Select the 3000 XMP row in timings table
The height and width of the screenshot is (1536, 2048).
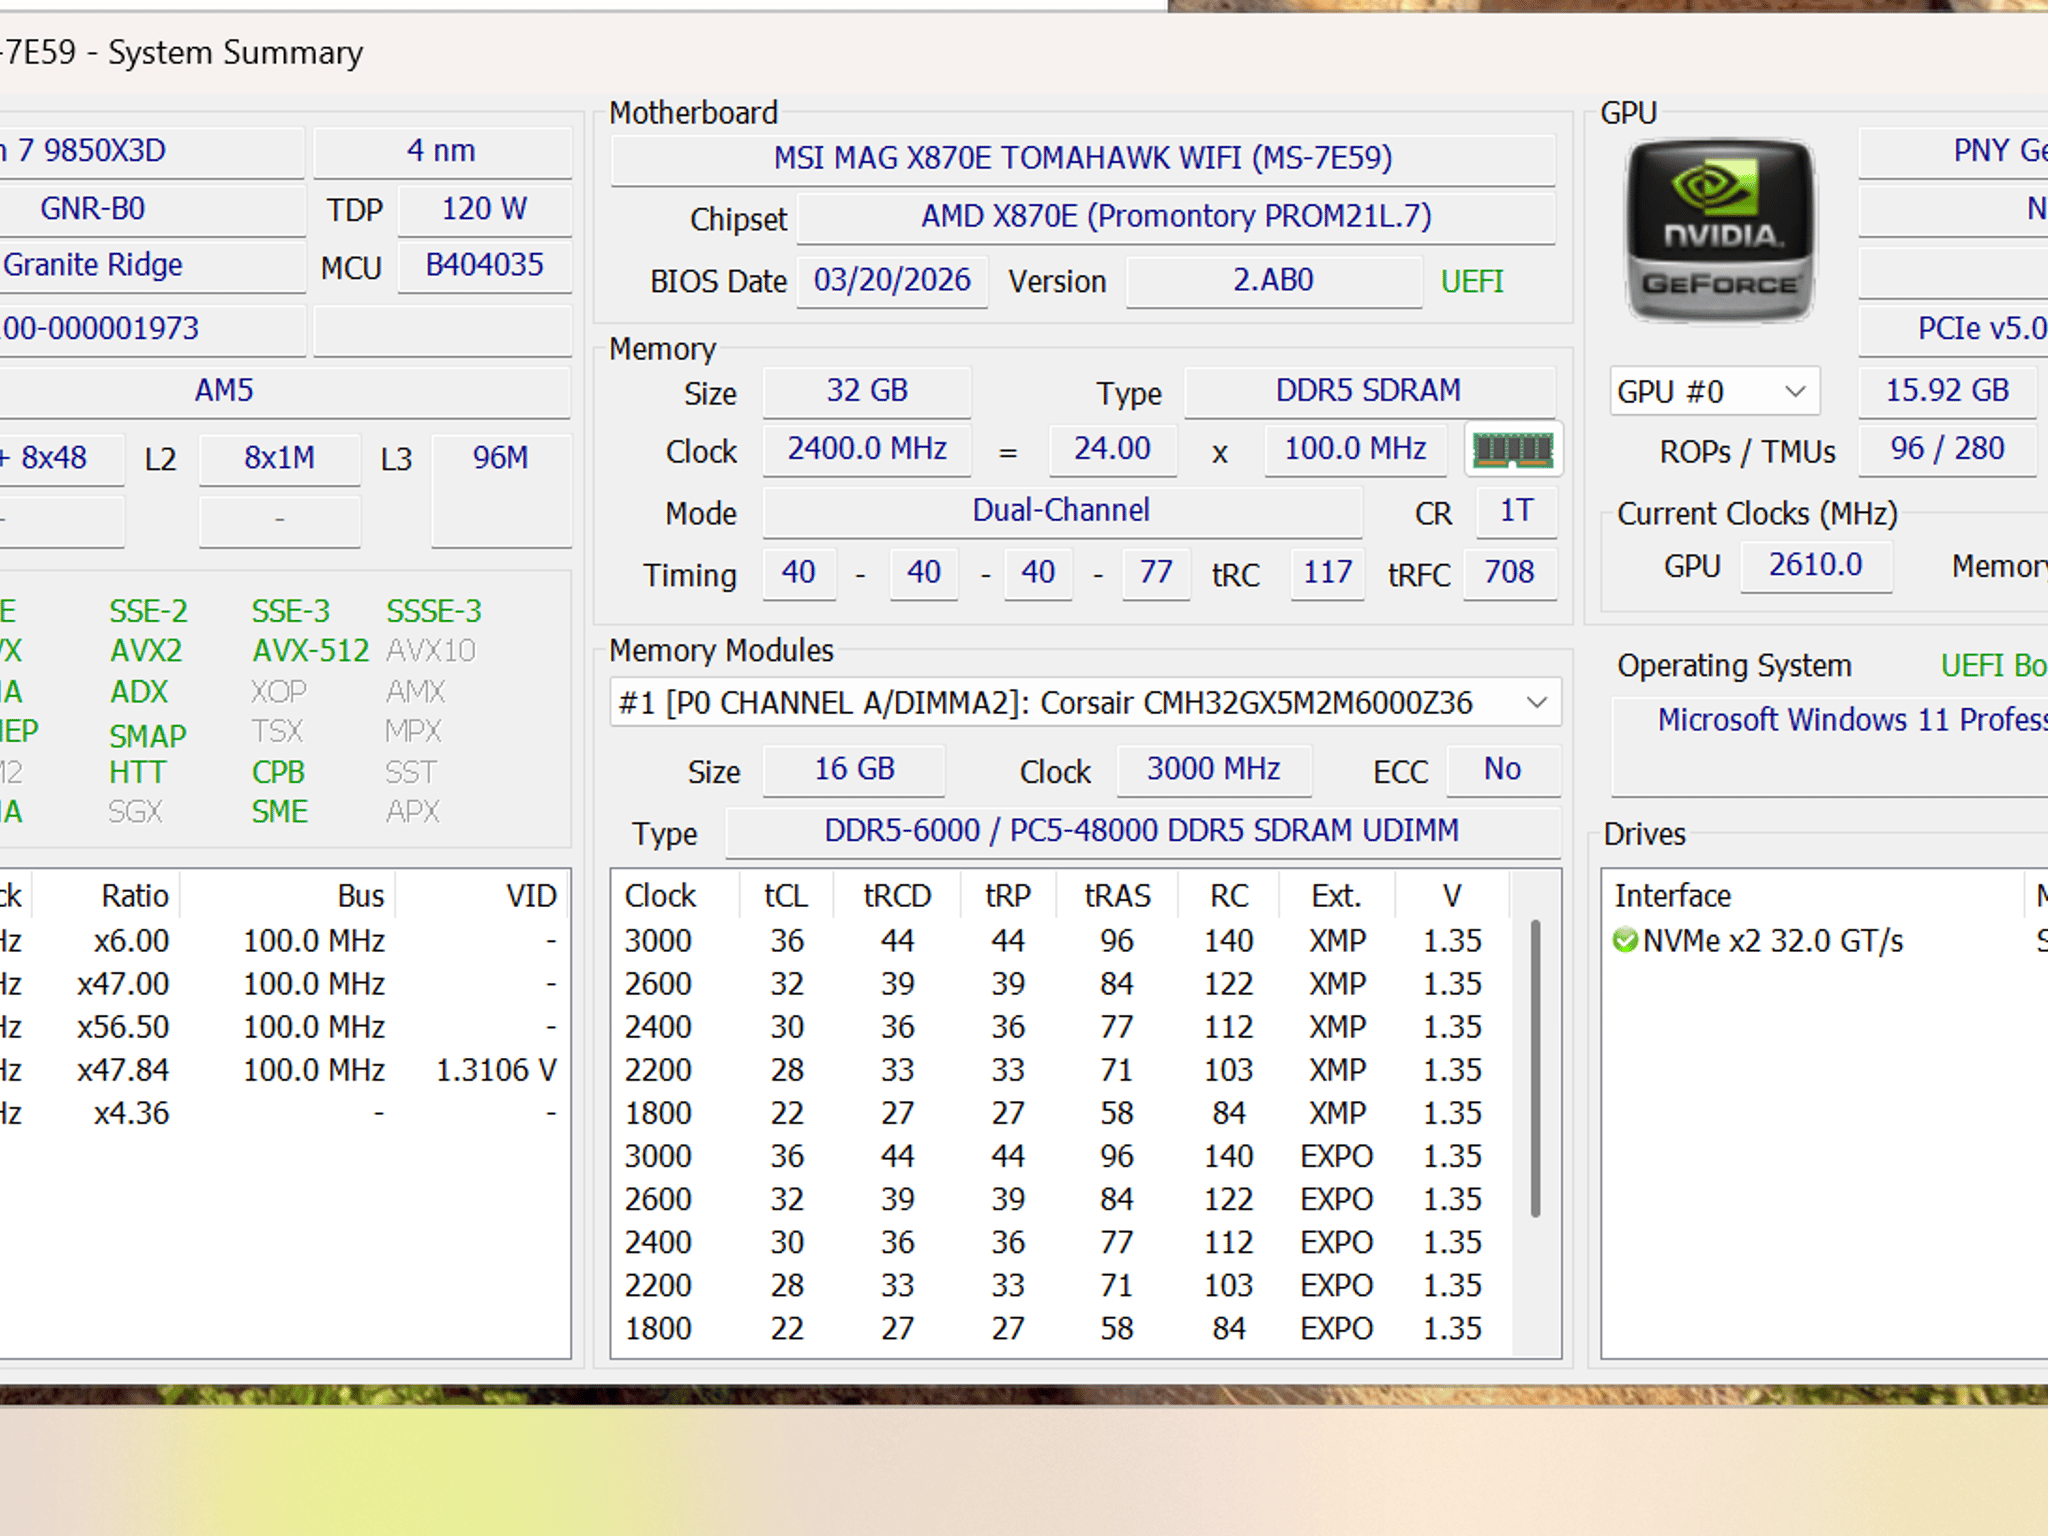click(1062, 941)
